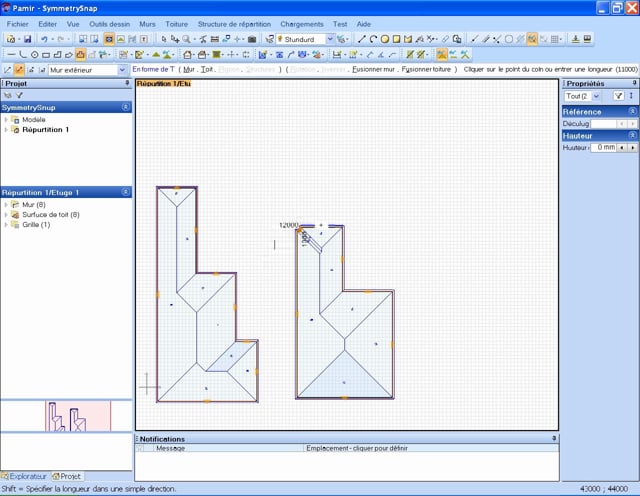Toggle the highlighted orange view mode button
The height and width of the screenshot is (496, 640).
pyautogui.click(x=109, y=39)
